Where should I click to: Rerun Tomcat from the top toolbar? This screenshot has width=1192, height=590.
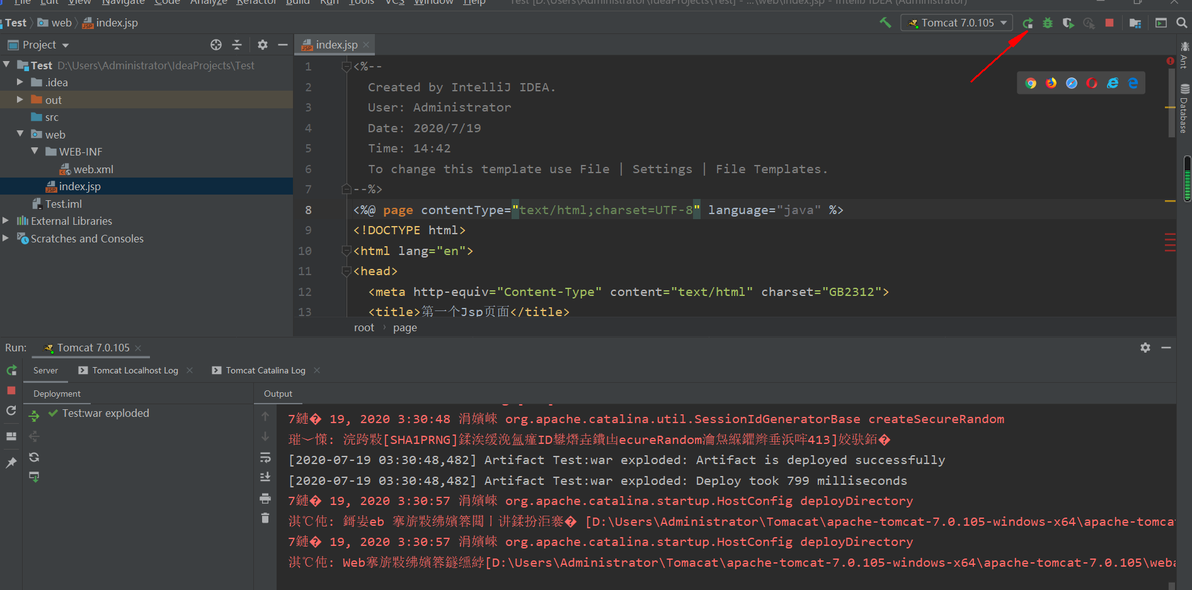[x=1027, y=23]
